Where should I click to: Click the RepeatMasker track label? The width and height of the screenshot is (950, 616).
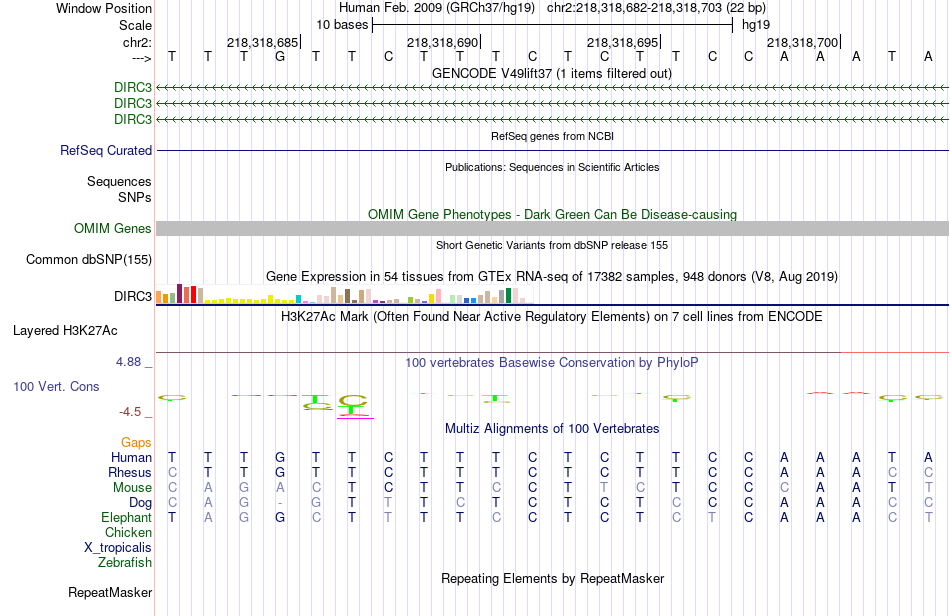point(110,592)
